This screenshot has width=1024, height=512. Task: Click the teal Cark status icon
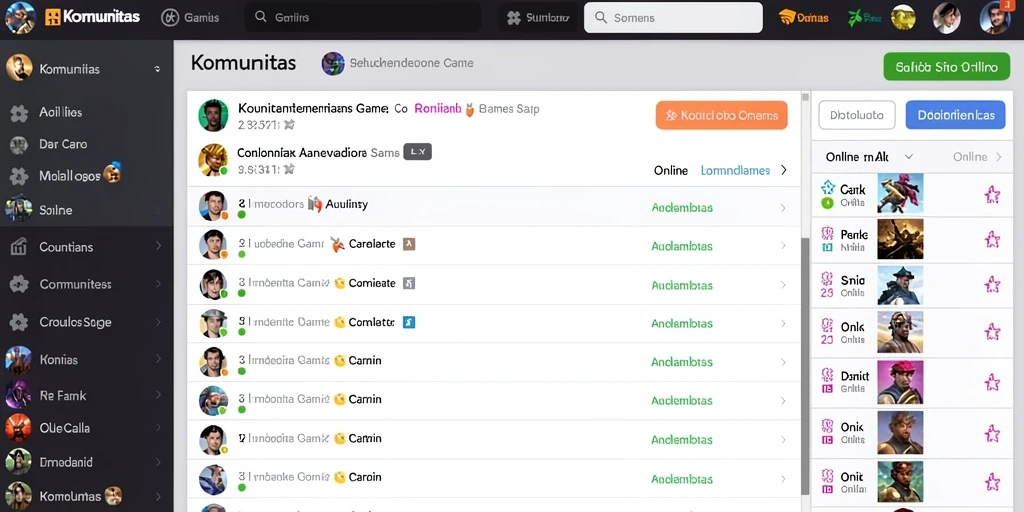coord(827,188)
